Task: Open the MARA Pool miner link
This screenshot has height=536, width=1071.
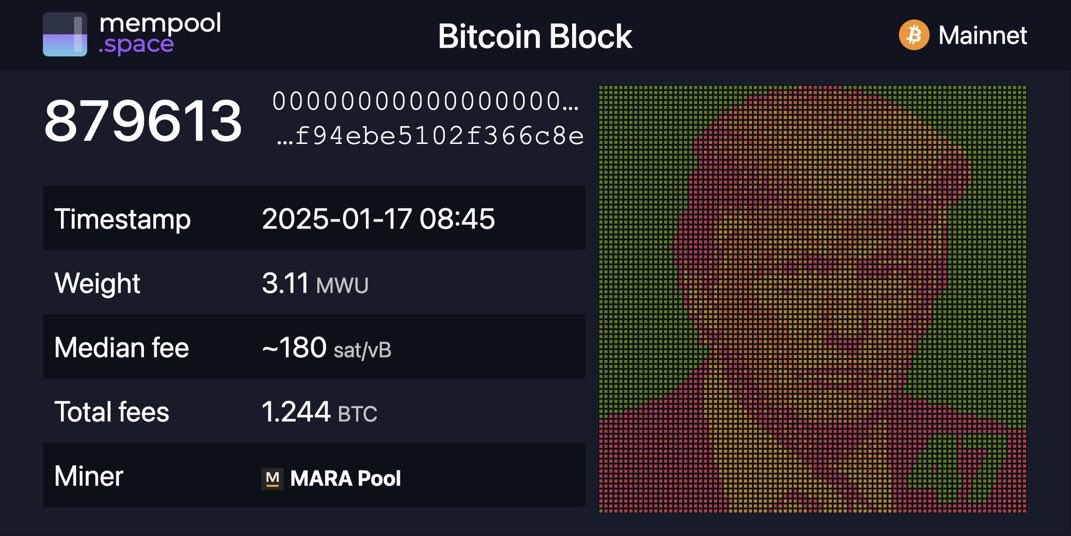Action: (x=345, y=479)
